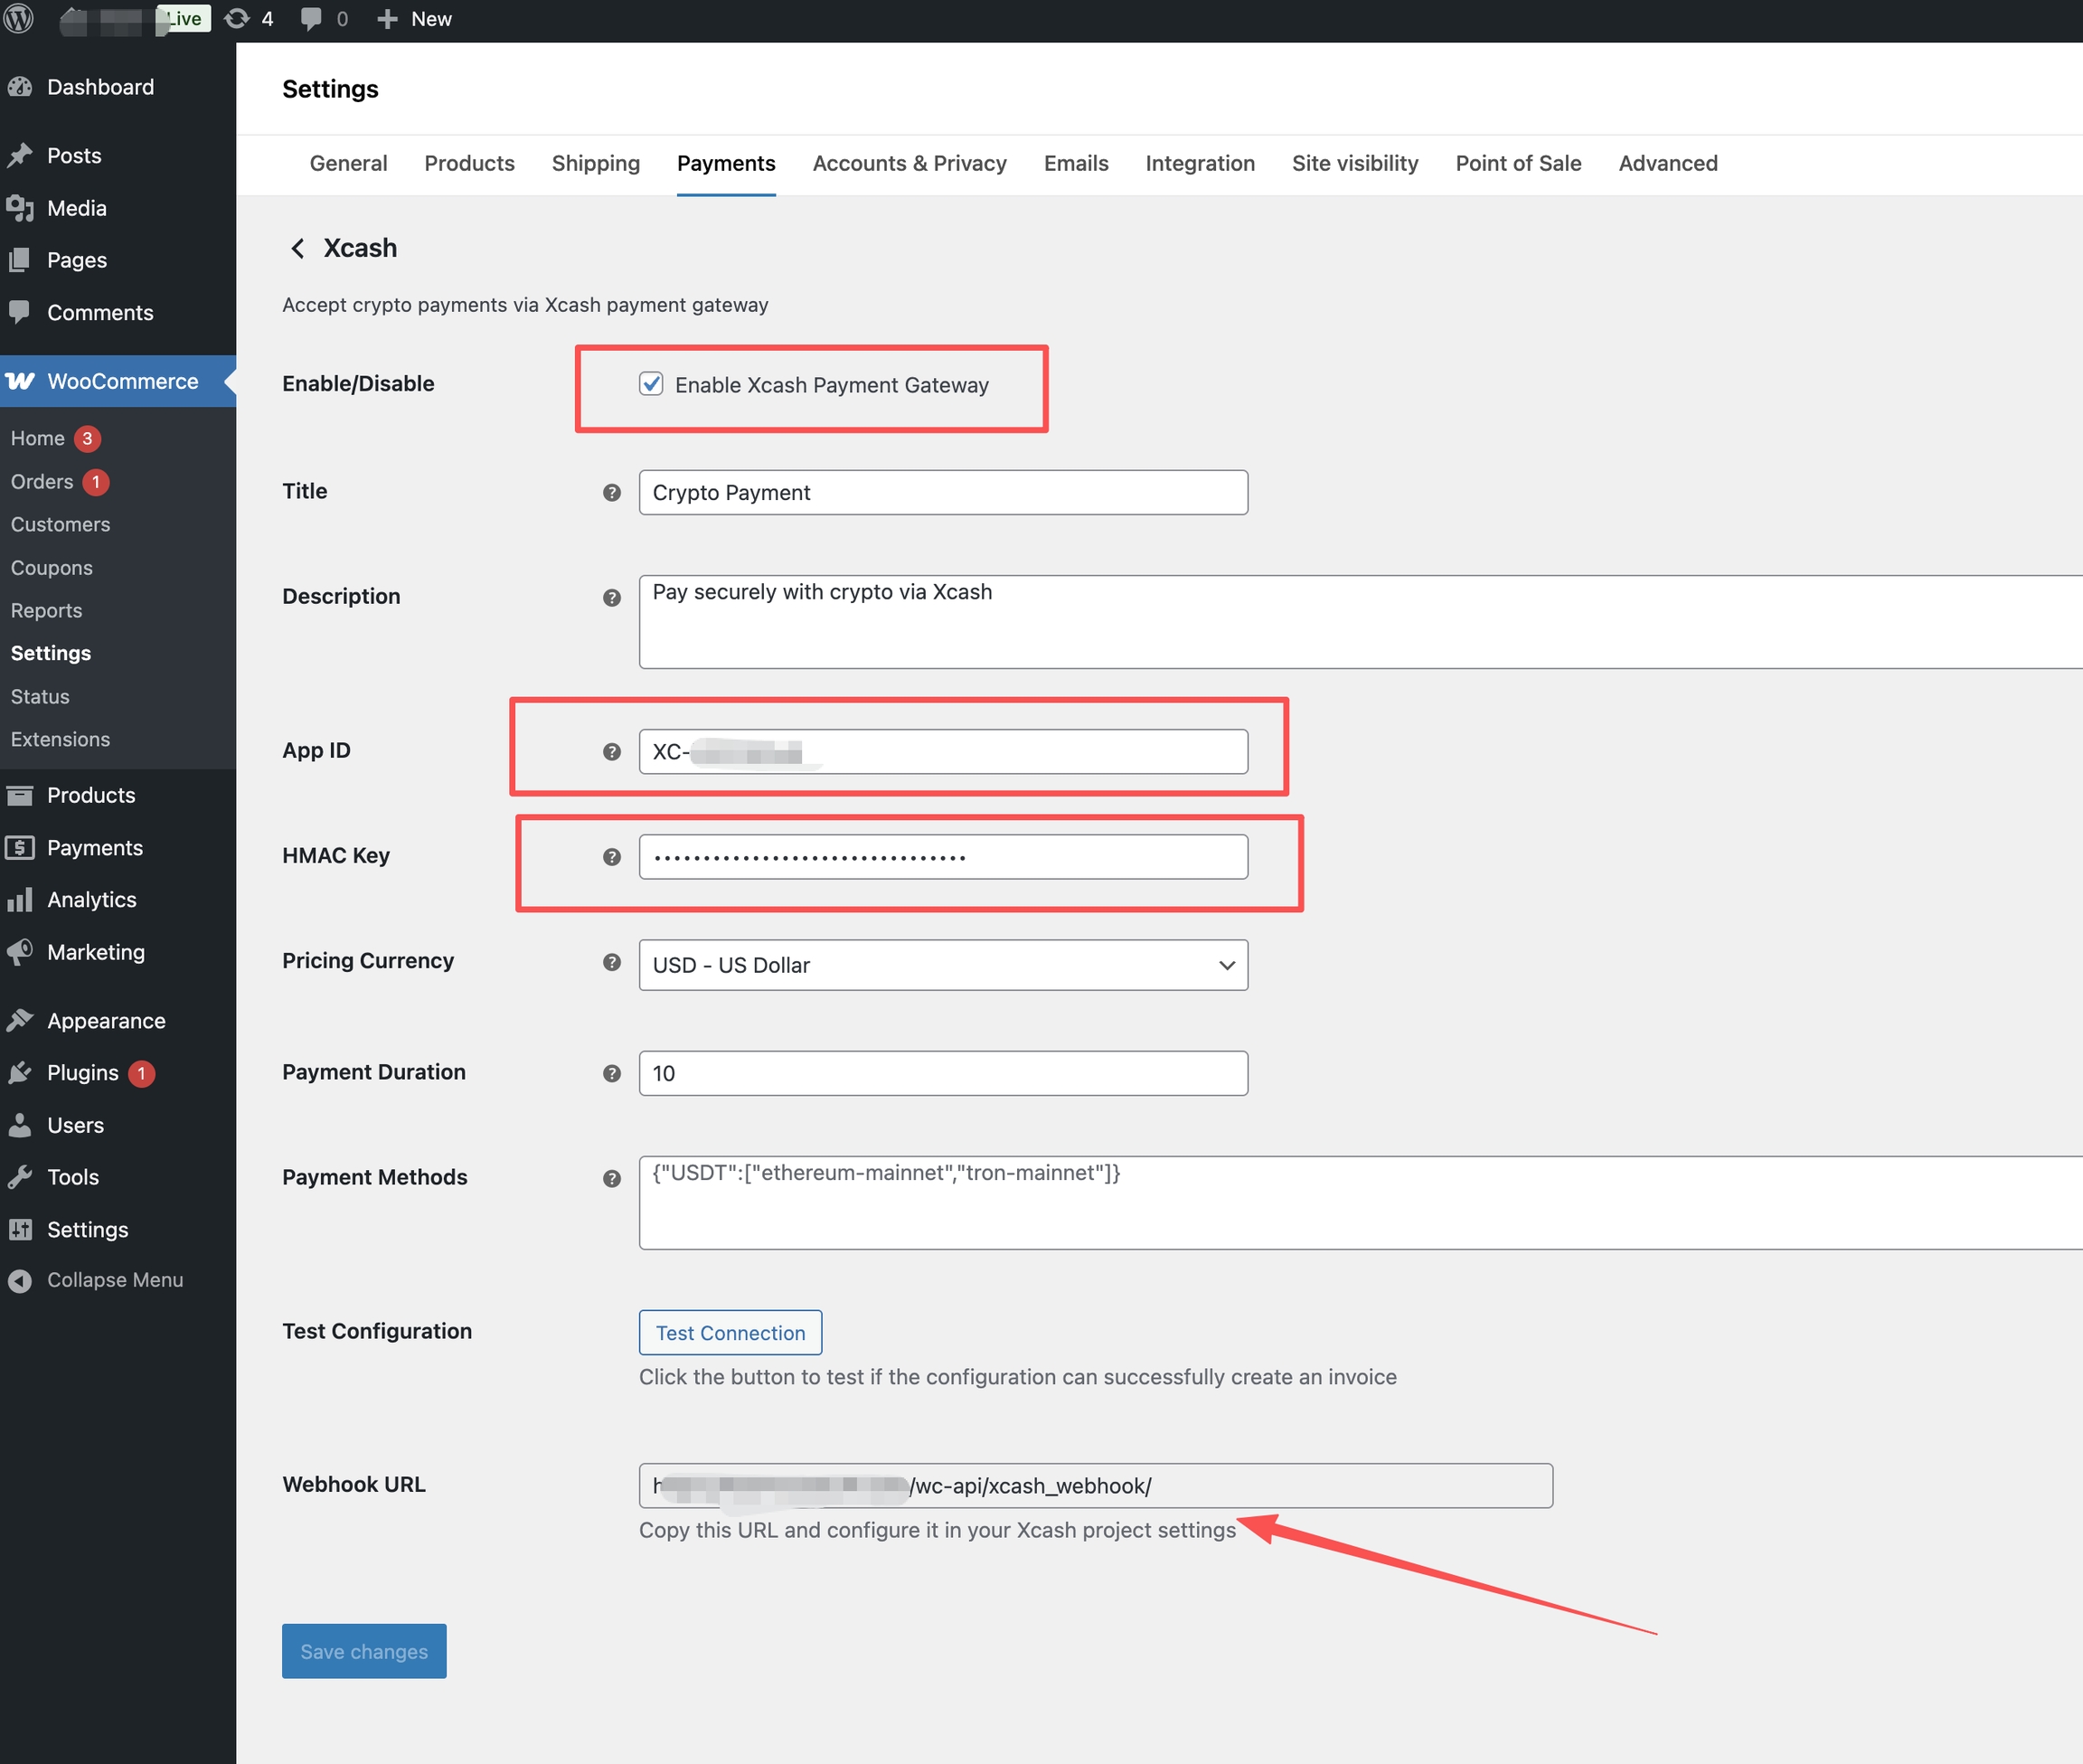
Task: Toggle Enable Xcash Payment Gateway checkbox
Action: click(651, 384)
